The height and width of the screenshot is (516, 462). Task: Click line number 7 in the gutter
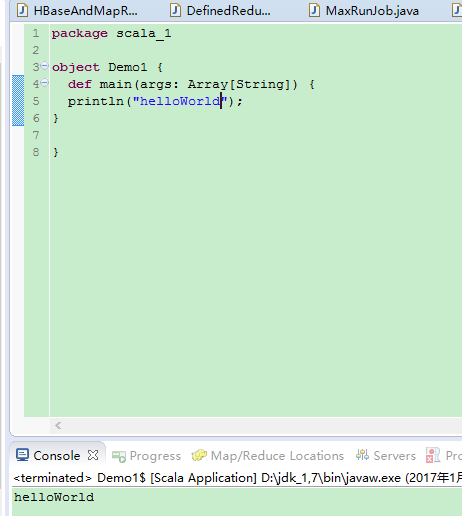point(36,135)
